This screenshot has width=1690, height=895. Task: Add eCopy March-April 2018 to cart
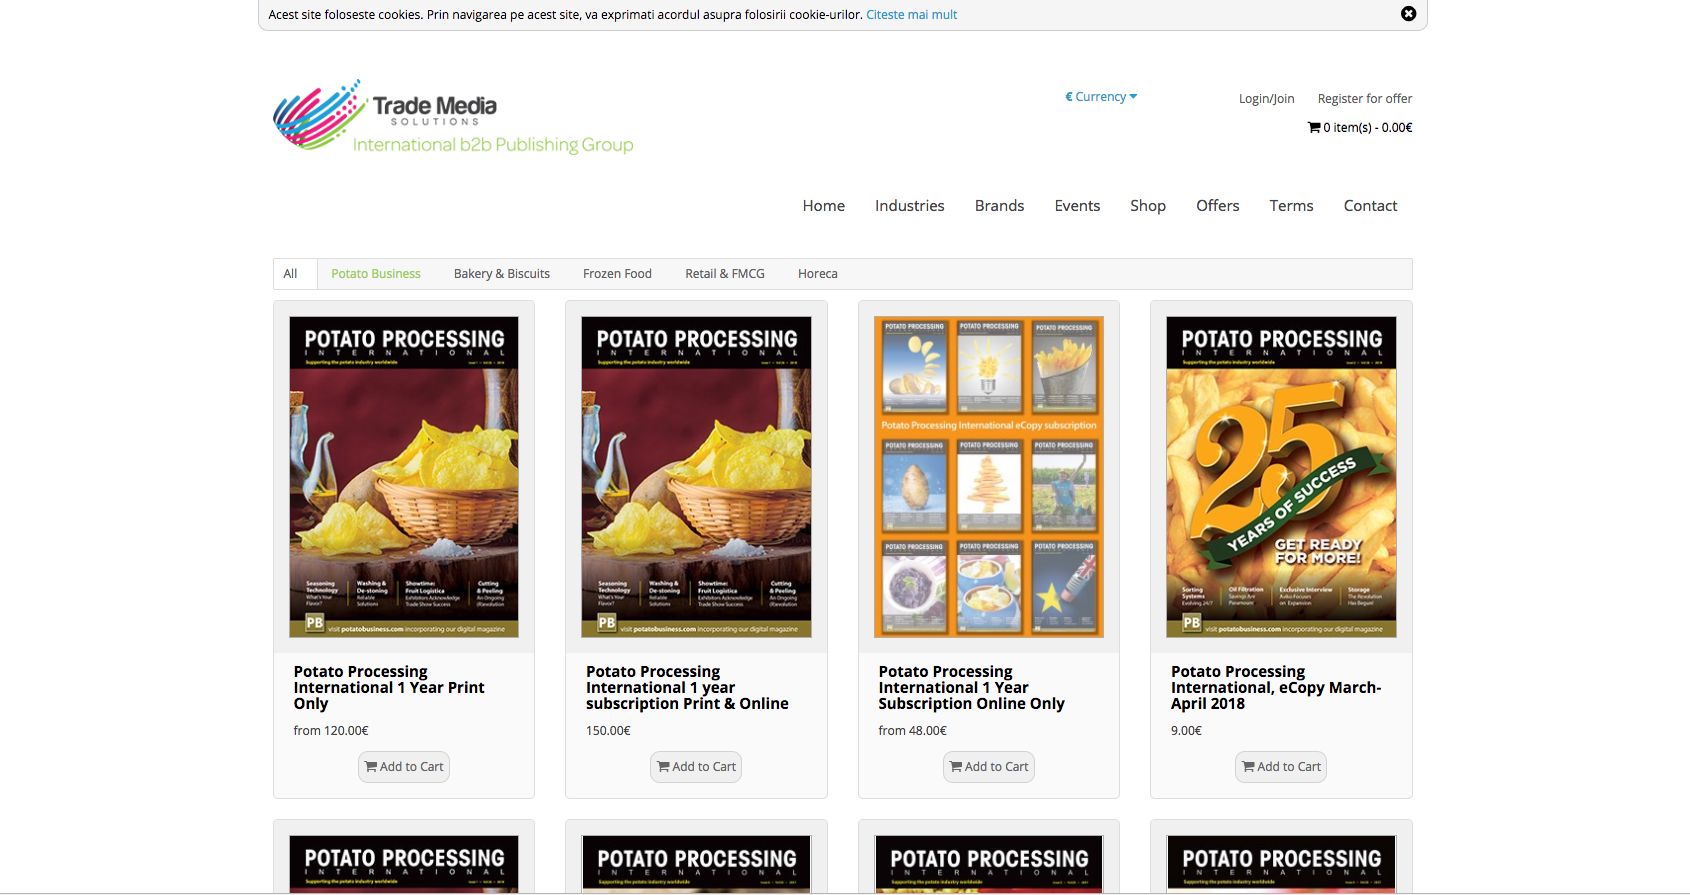[1281, 767]
